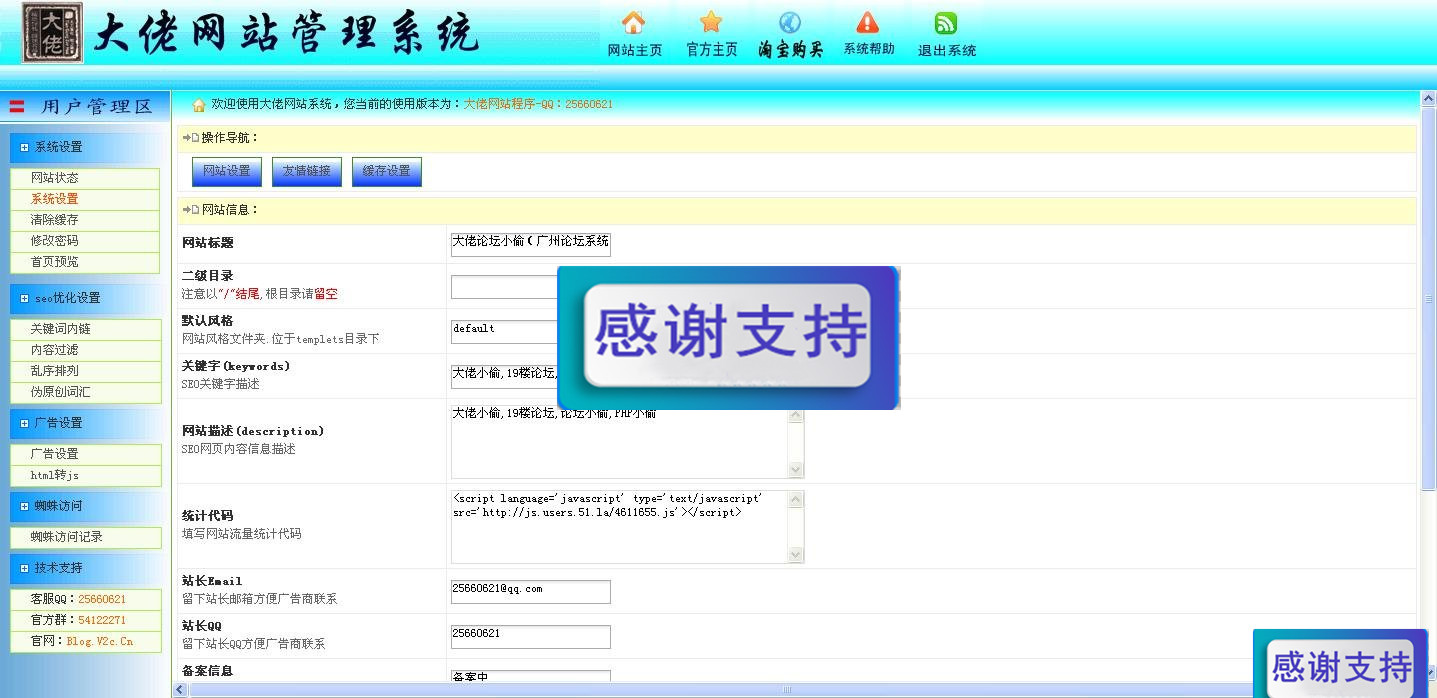
Task: Go to 官方主页 via the star icon
Action: click(711, 22)
